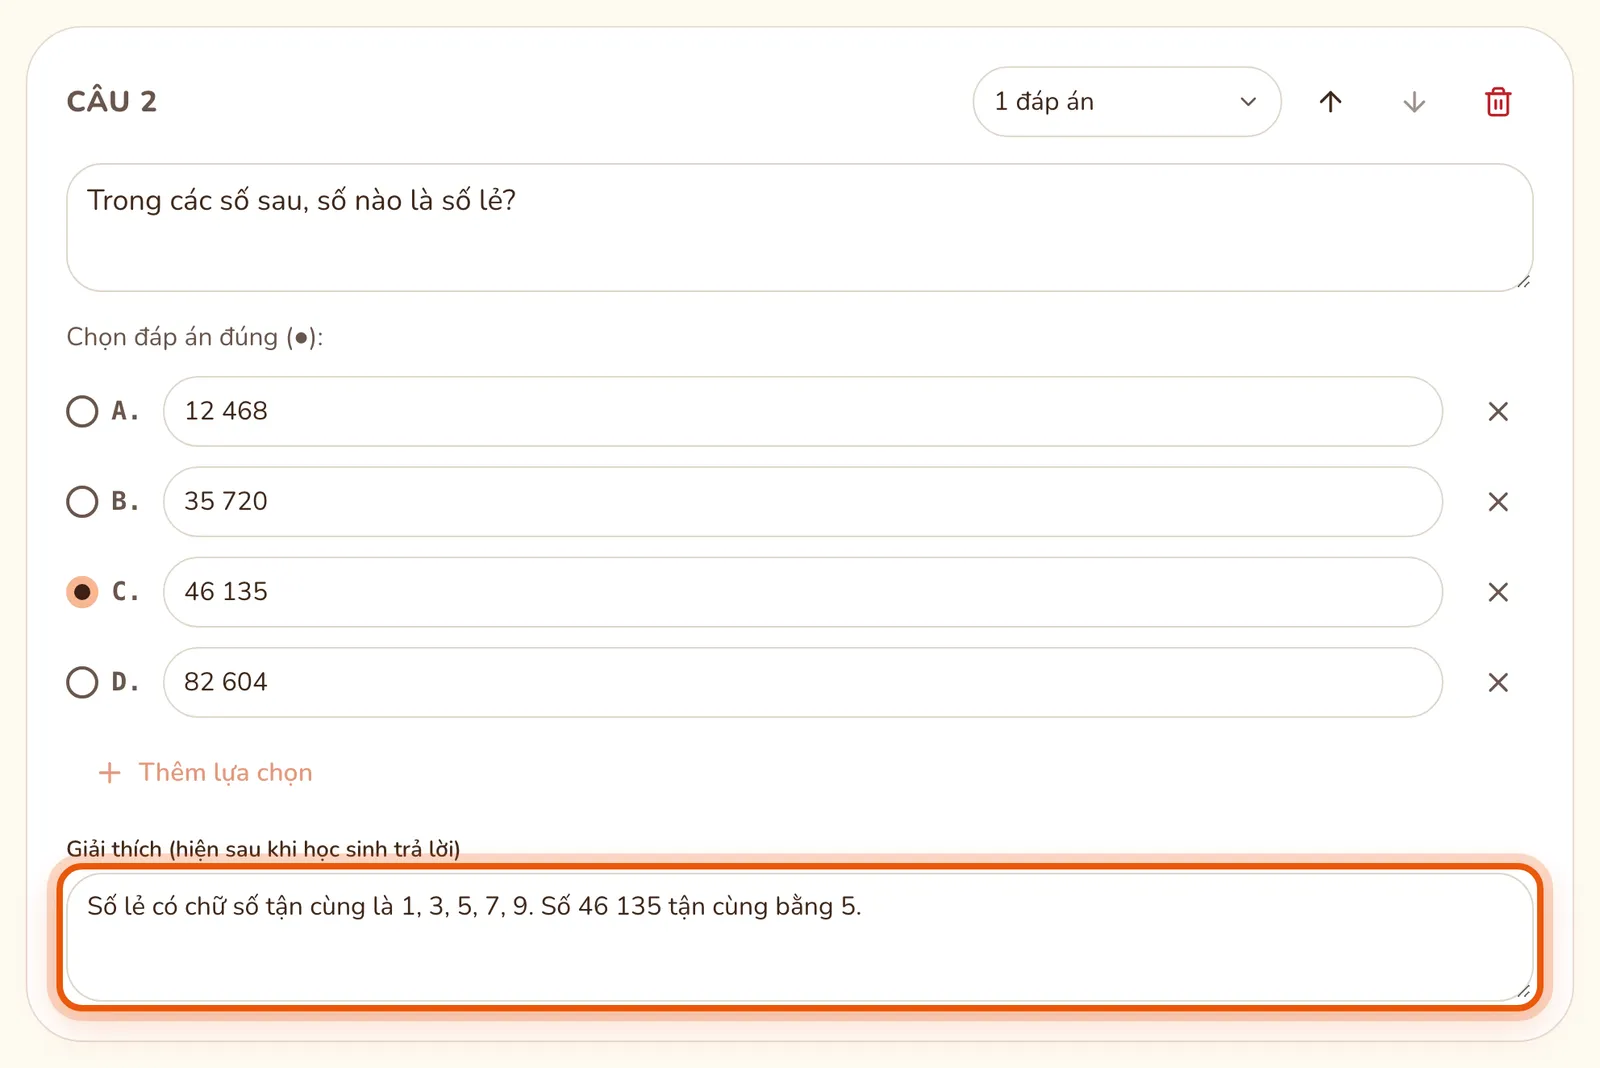Image resolution: width=1600 pixels, height=1068 pixels.
Task: Select radio button for answer A
Action: 82,411
